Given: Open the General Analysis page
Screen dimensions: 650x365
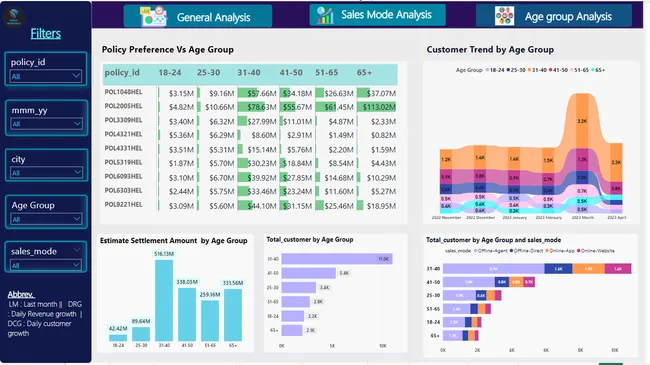Looking at the screenshot, I should point(198,17).
